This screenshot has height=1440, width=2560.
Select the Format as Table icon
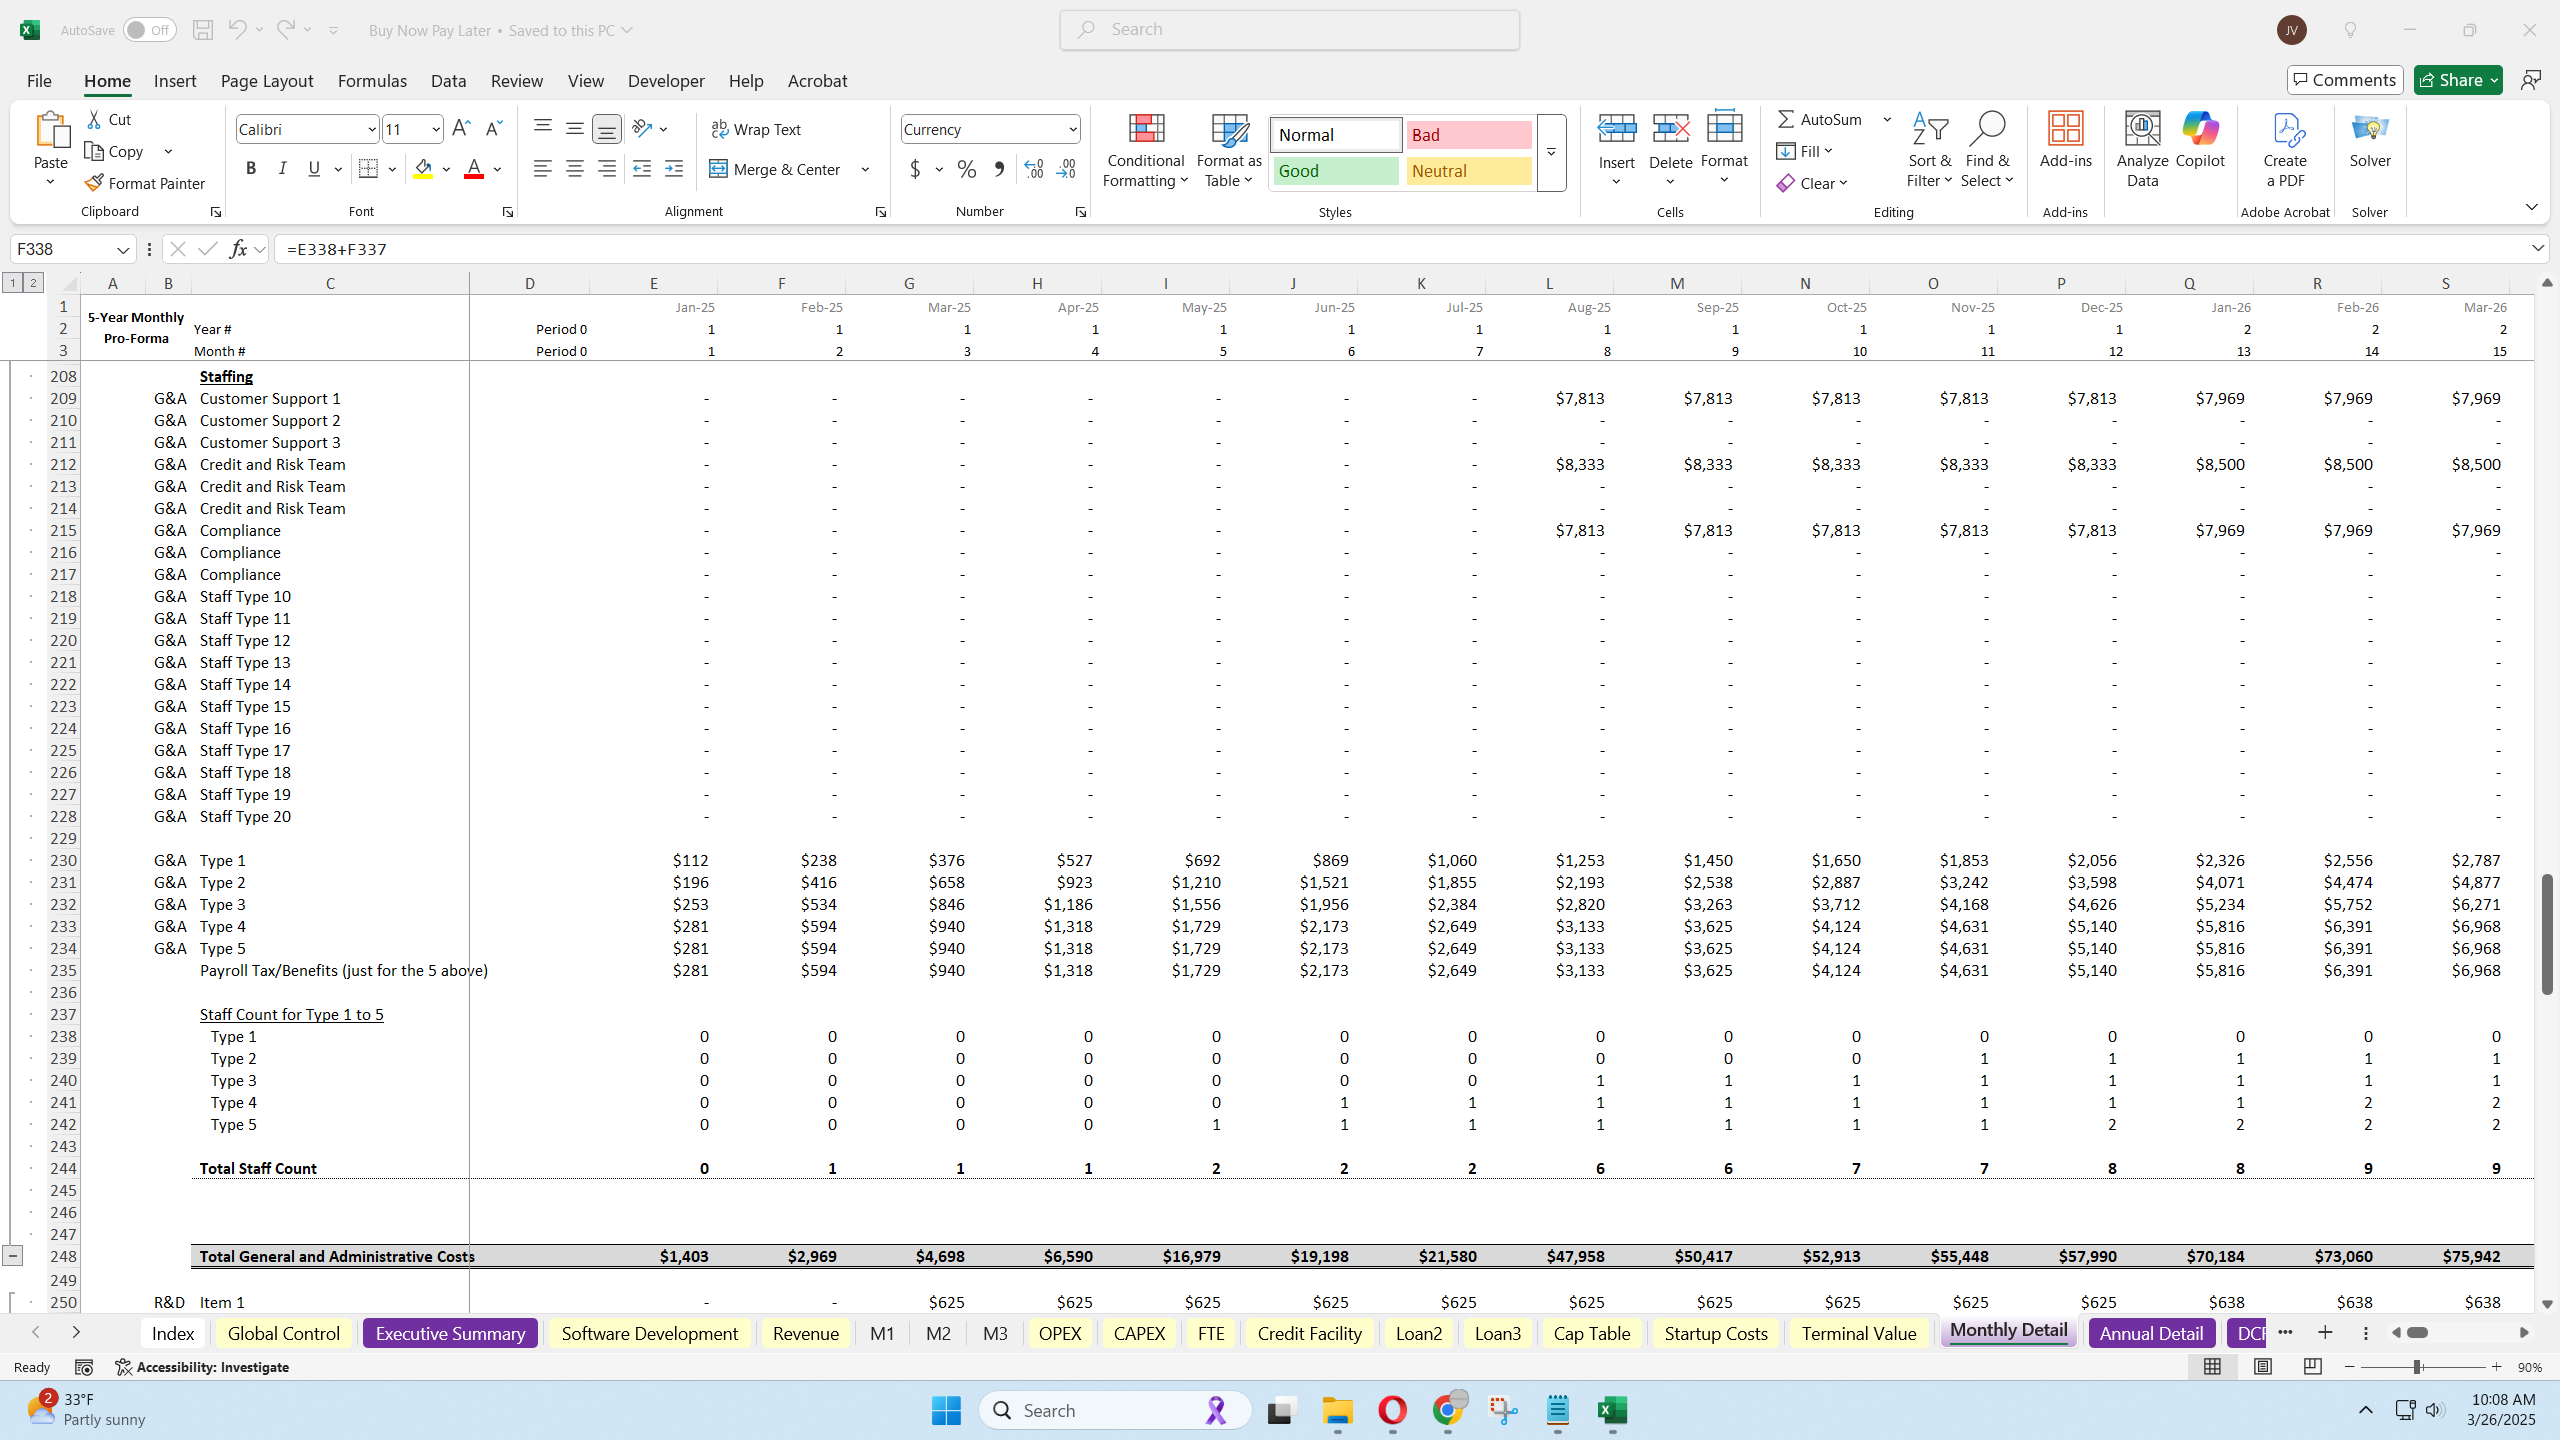point(1227,135)
